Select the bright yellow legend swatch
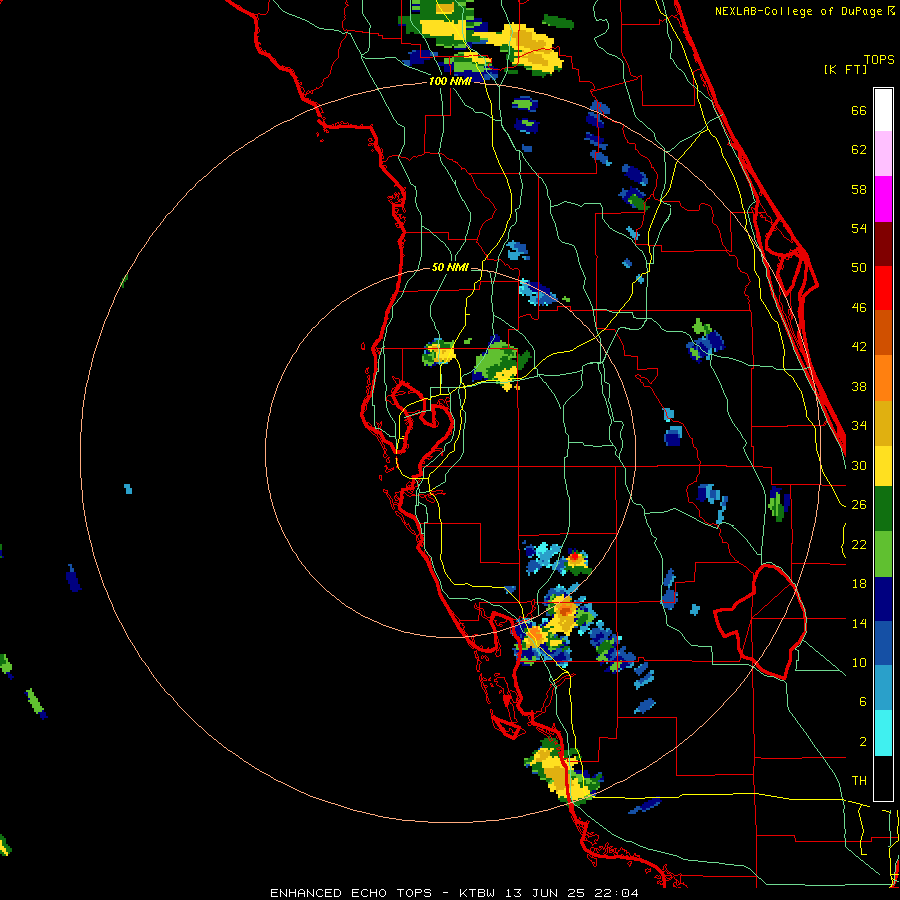900x900 pixels. [x=883, y=466]
